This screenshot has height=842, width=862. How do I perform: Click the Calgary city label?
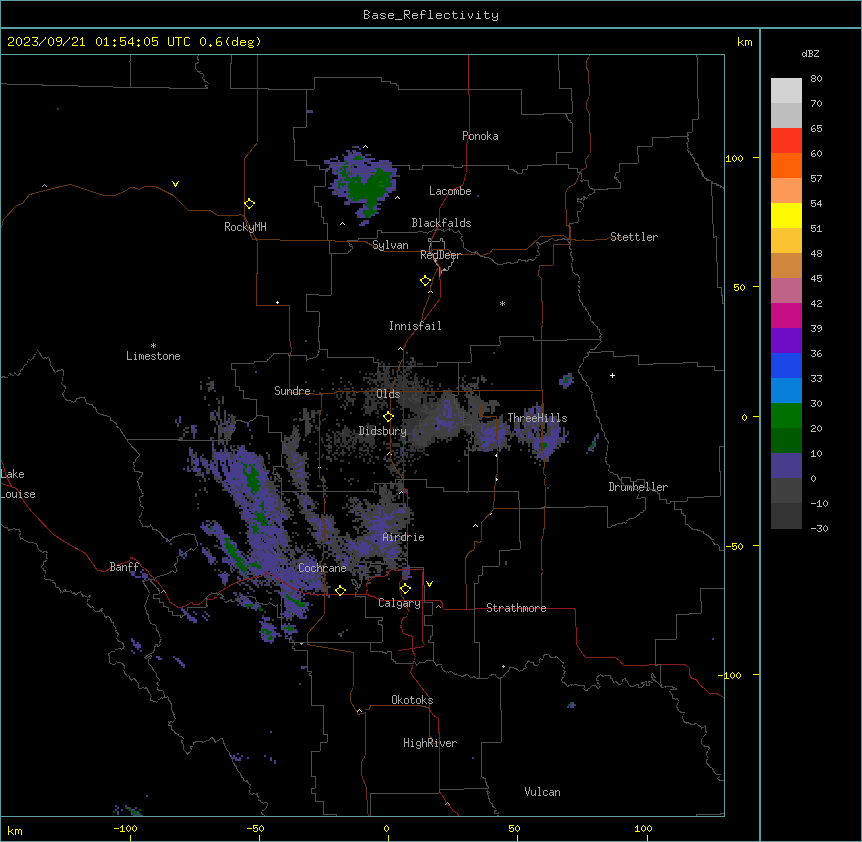[x=399, y=603]
